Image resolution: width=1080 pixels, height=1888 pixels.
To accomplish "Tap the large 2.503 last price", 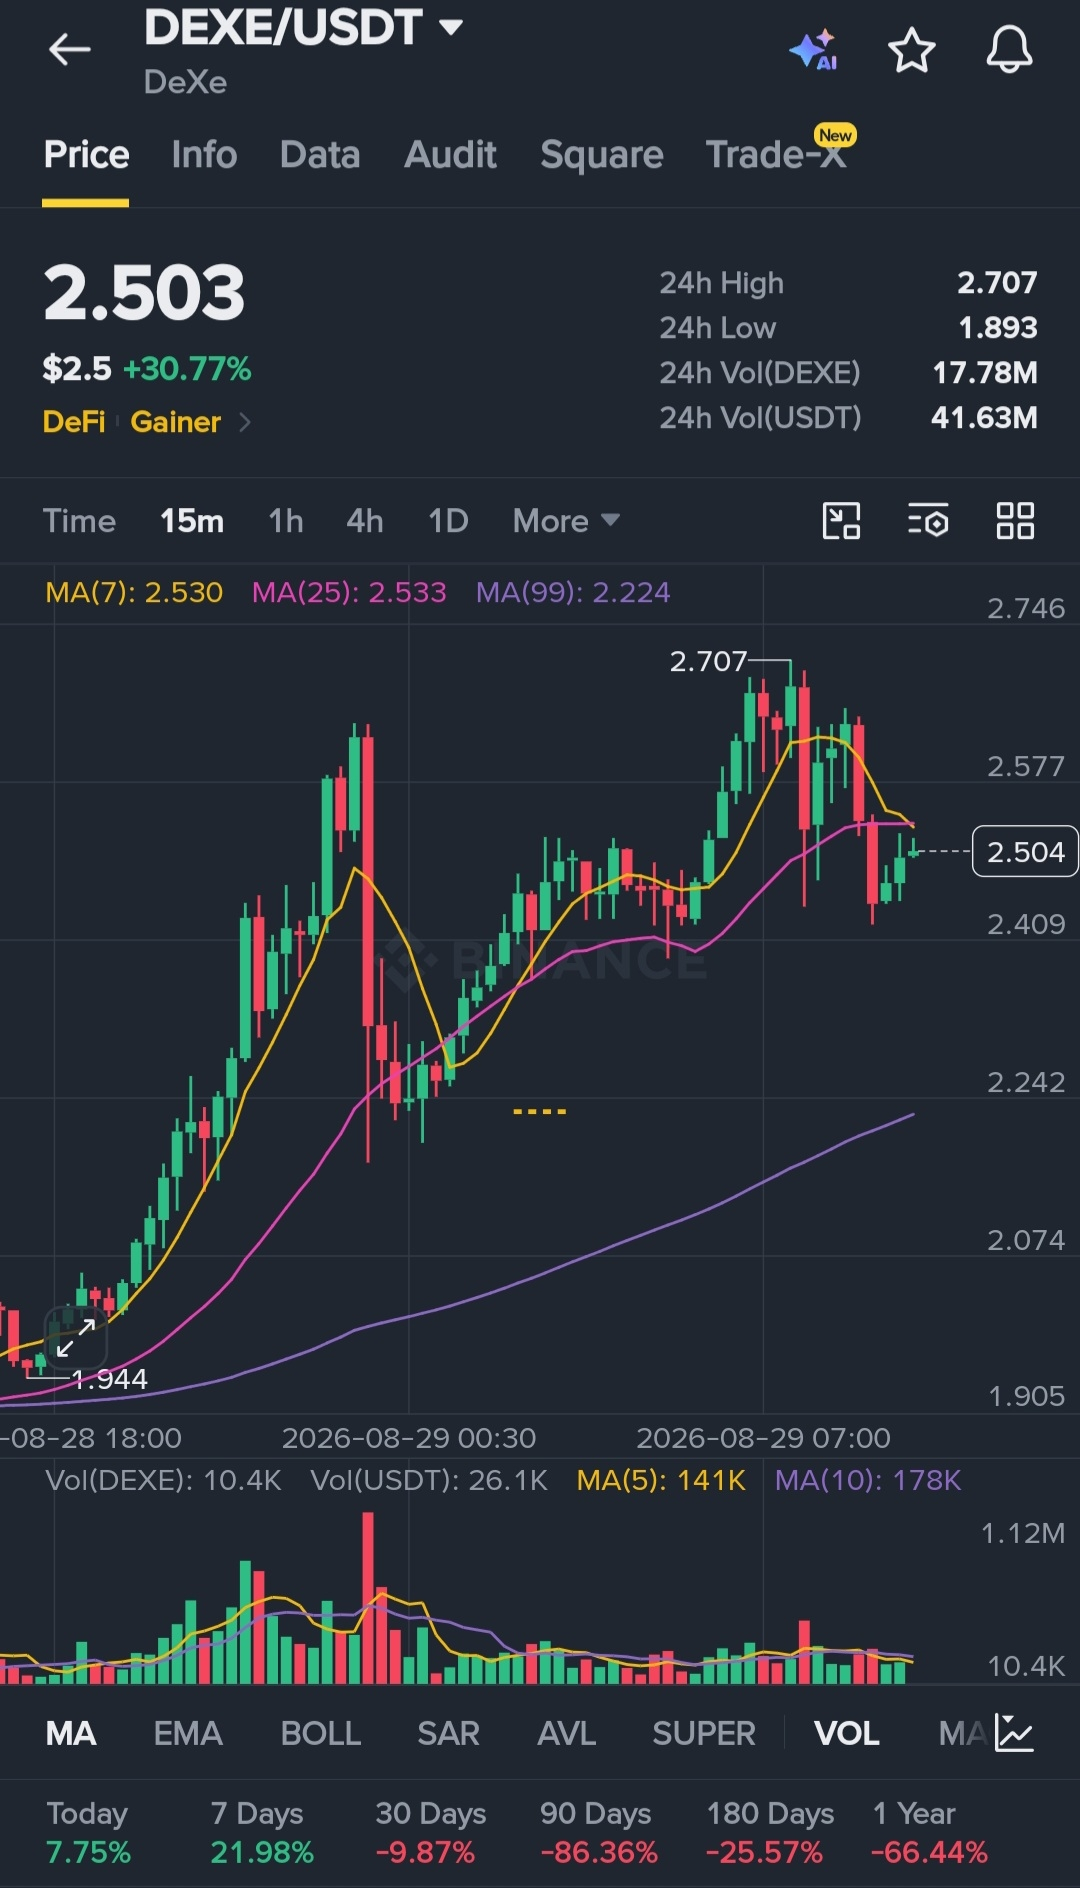I will click(144, 293).
